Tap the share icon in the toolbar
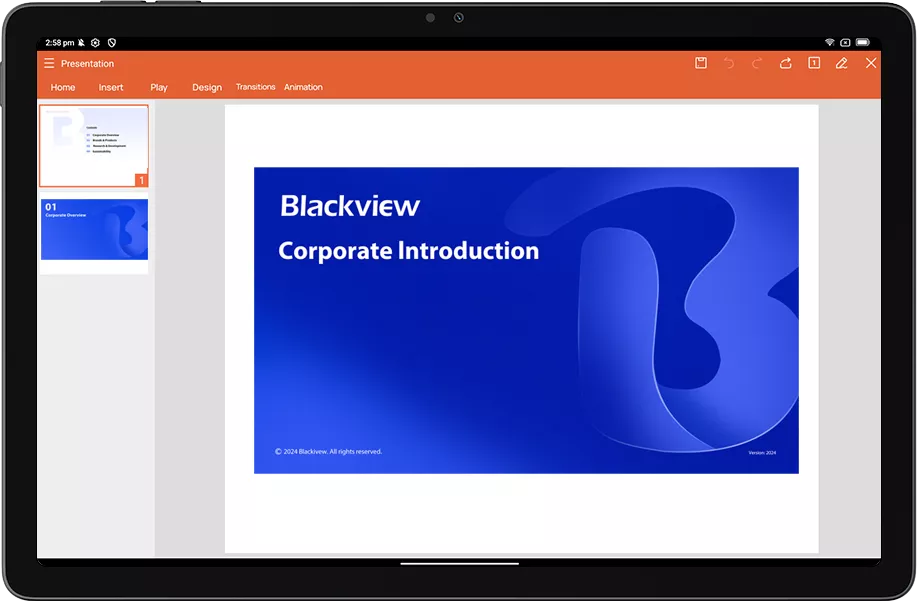 coord(786,63)
